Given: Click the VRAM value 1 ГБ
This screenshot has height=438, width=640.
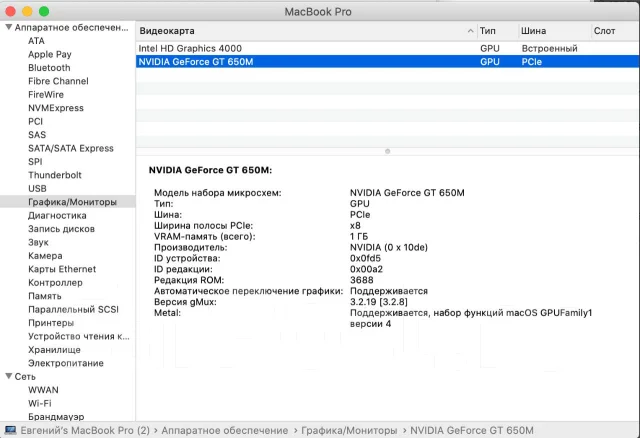Looking at the screenshot, I should coord(359,236).
